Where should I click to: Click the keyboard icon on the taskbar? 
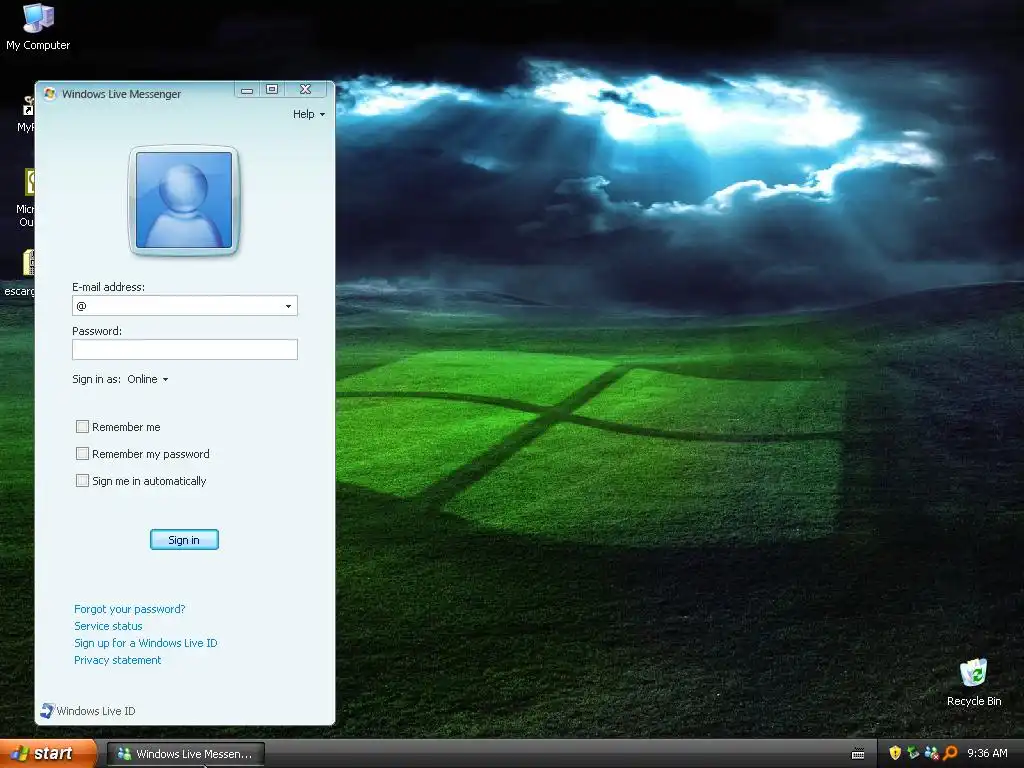(858, 754)
